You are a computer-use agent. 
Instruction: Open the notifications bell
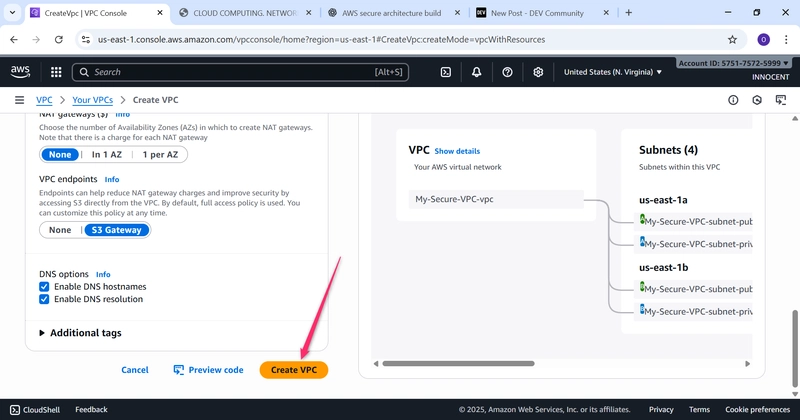476,72
